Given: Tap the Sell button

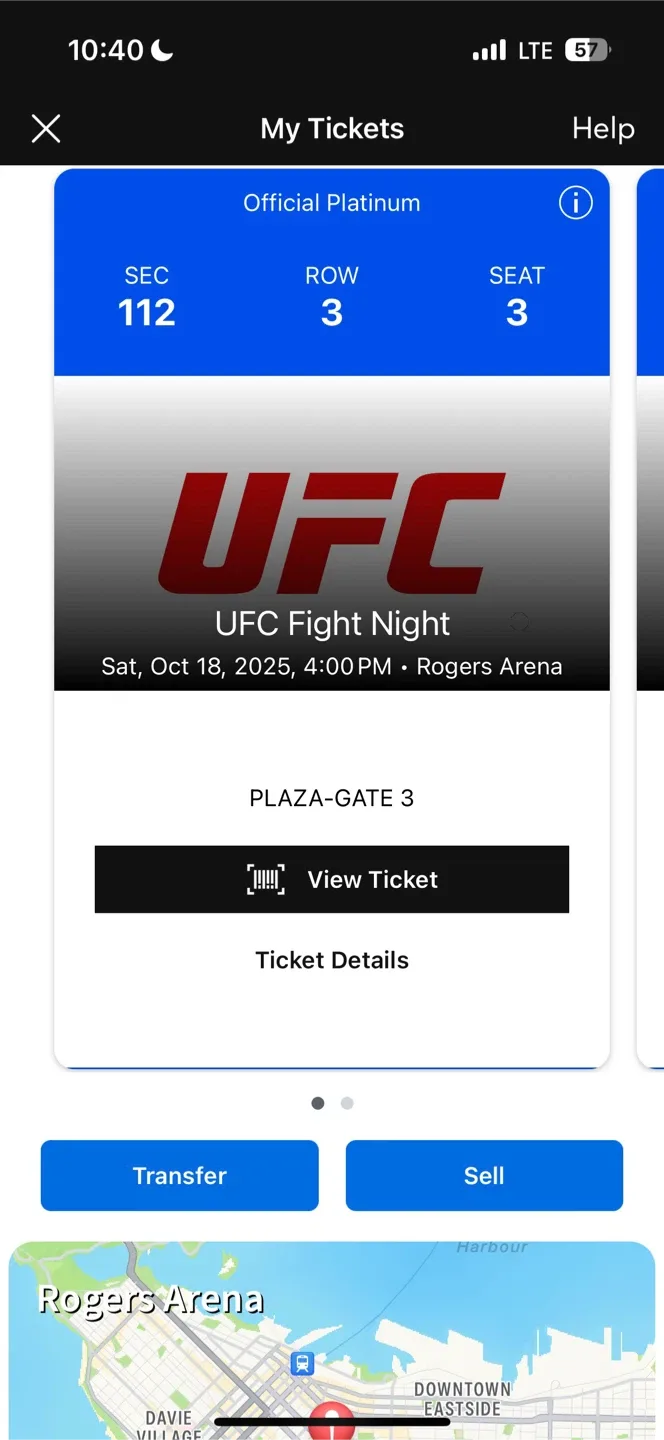Looking at the screenshot, I should point(484,1175).
